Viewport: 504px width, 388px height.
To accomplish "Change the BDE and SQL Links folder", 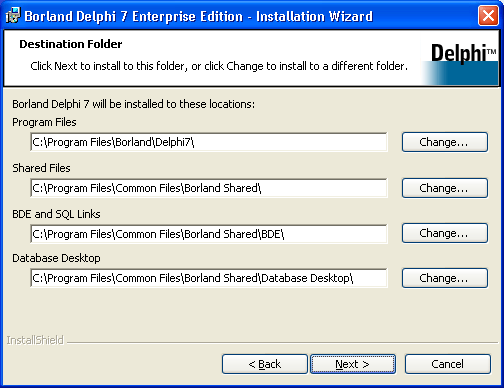I will click(445, 233).
